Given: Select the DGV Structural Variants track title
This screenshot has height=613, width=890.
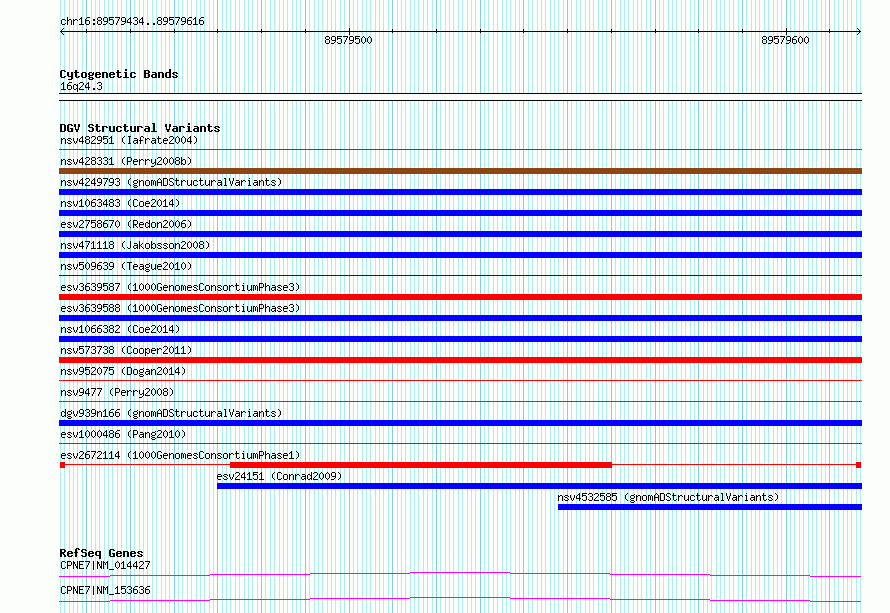Looking at the screenshot, I should tap(140, 128).
